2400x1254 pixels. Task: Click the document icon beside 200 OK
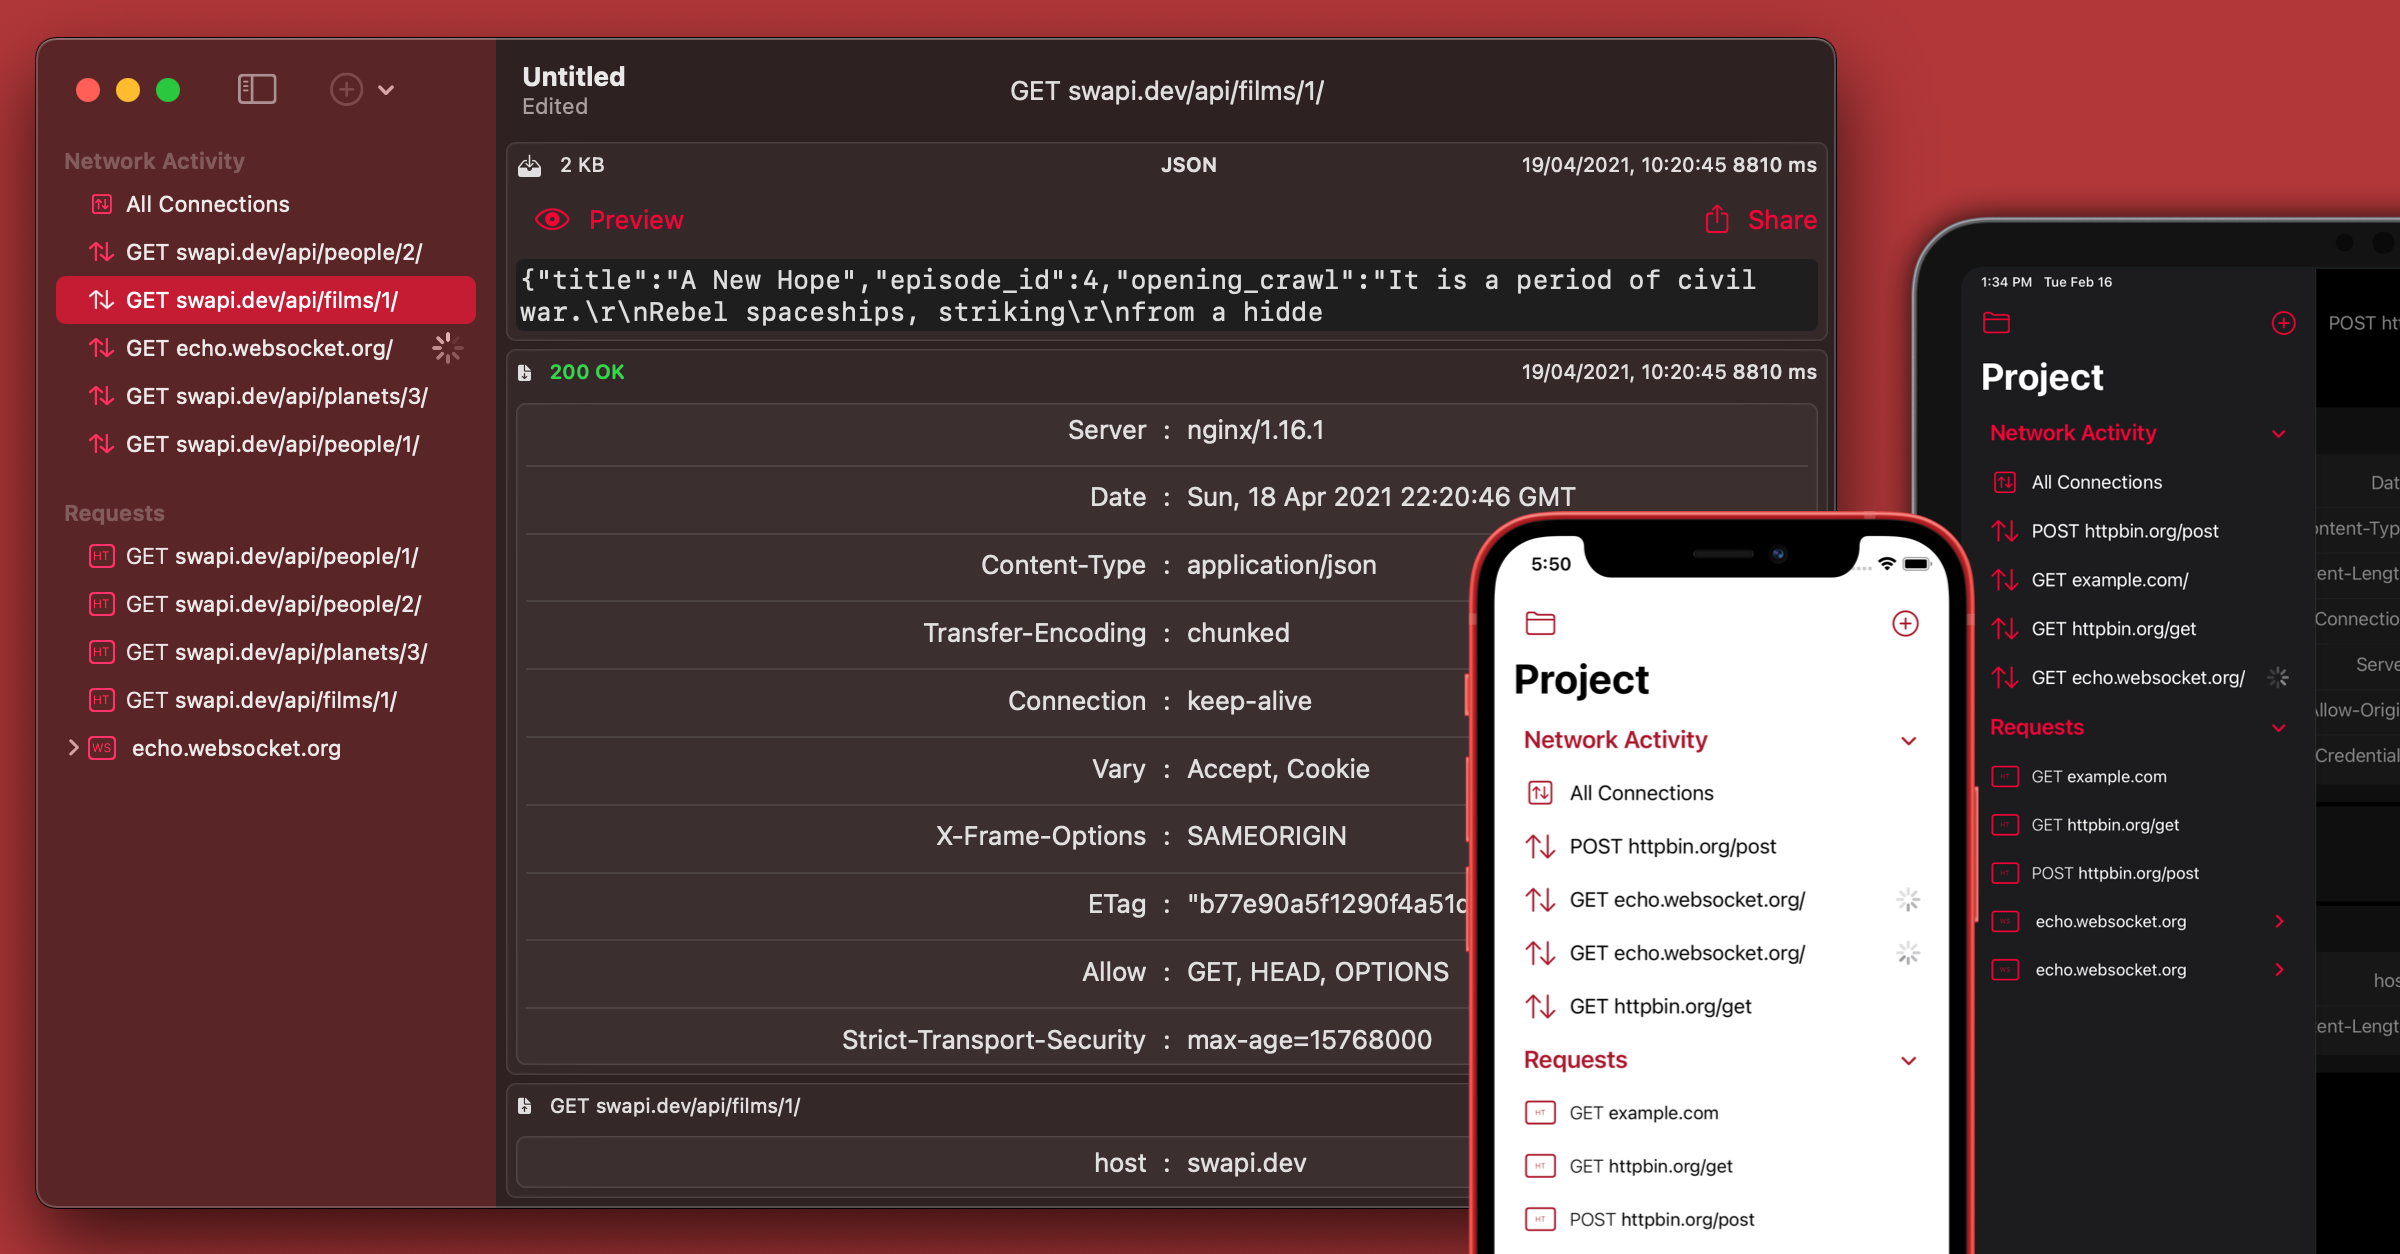click(525, 373)
